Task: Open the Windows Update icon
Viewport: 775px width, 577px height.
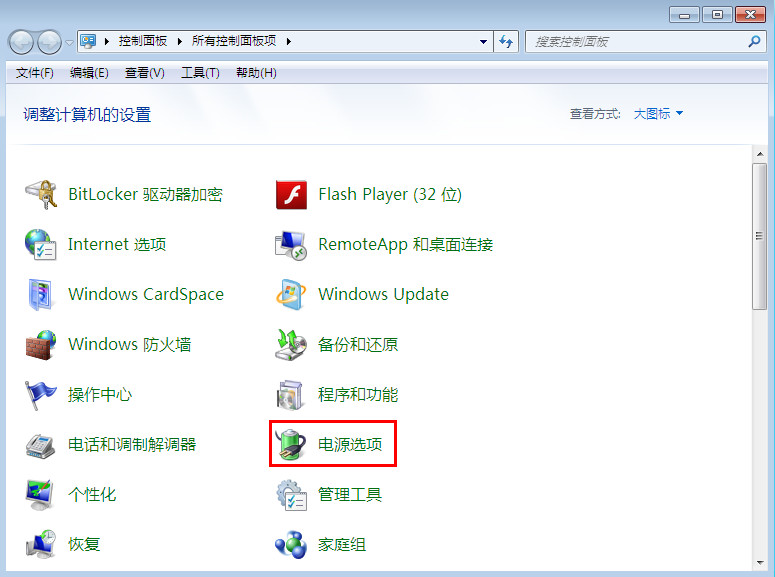Action: pos(291,294)
